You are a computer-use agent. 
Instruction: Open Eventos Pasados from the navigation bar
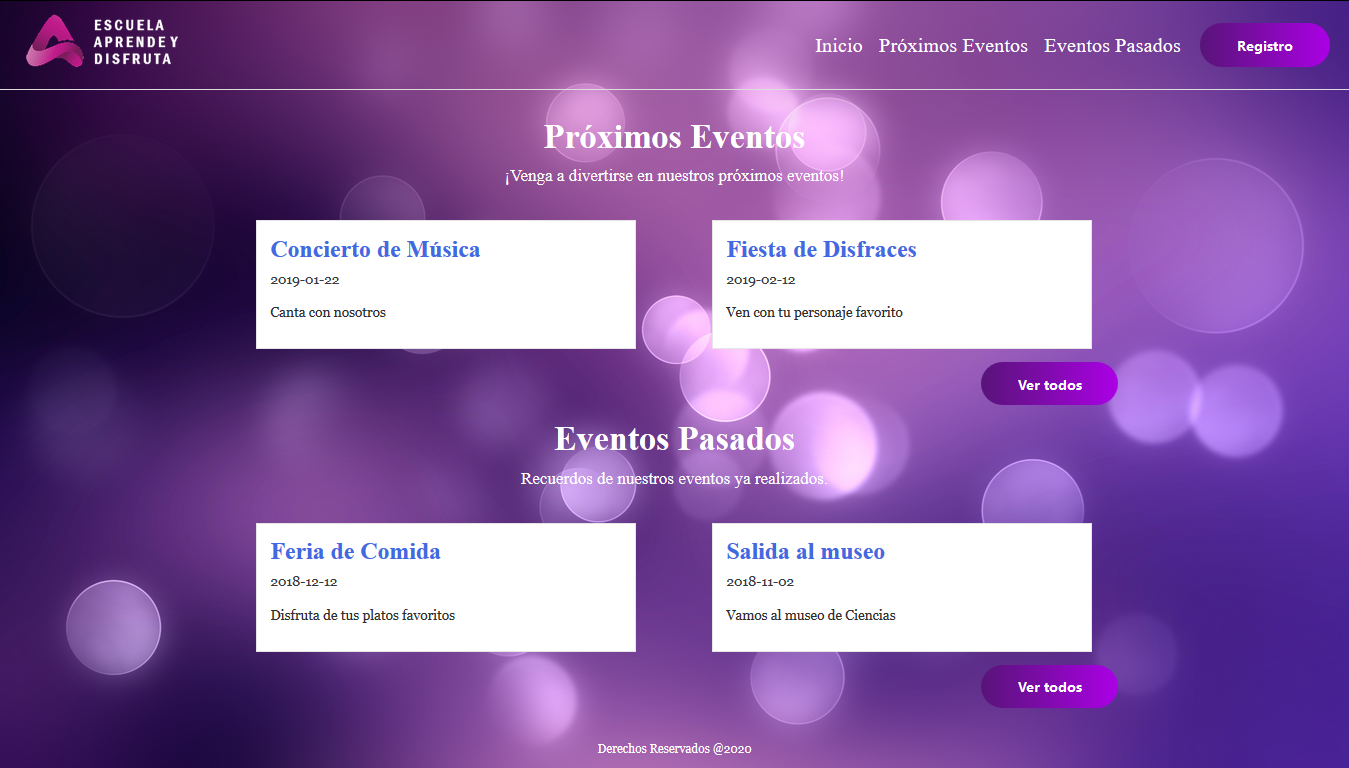click(1112, 45)
